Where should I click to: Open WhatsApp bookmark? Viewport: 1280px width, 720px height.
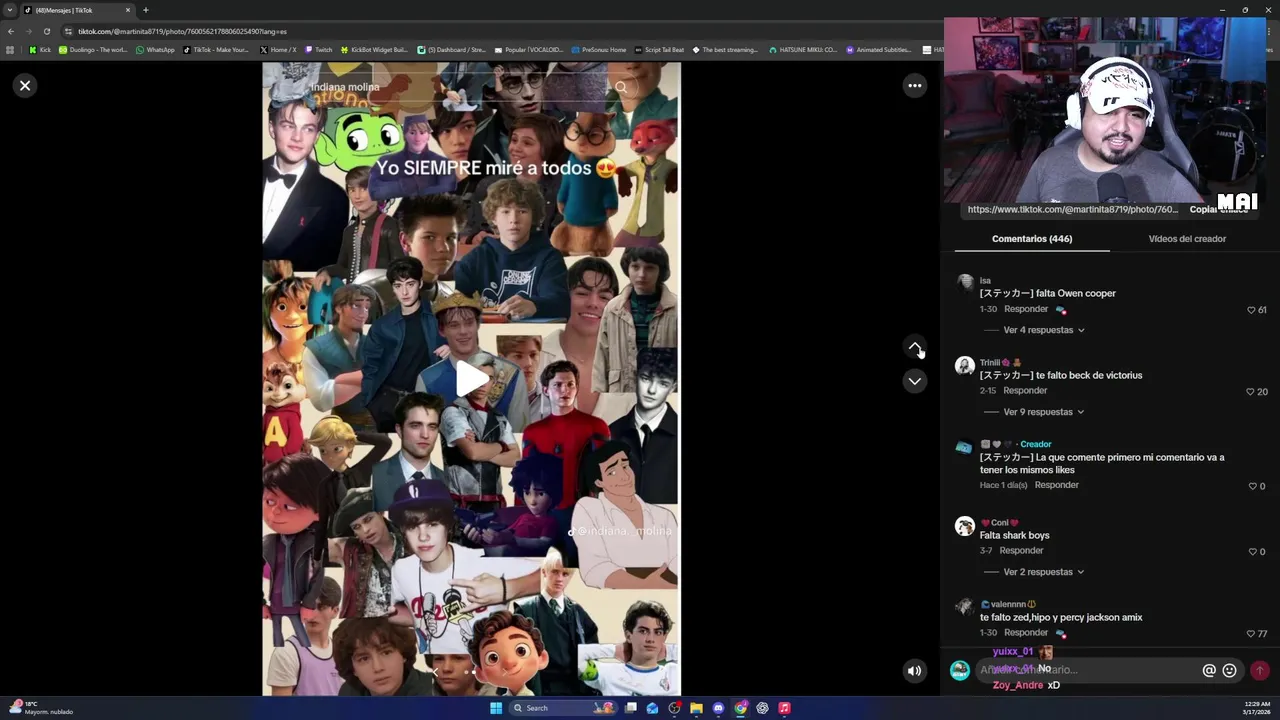(155, 50)
